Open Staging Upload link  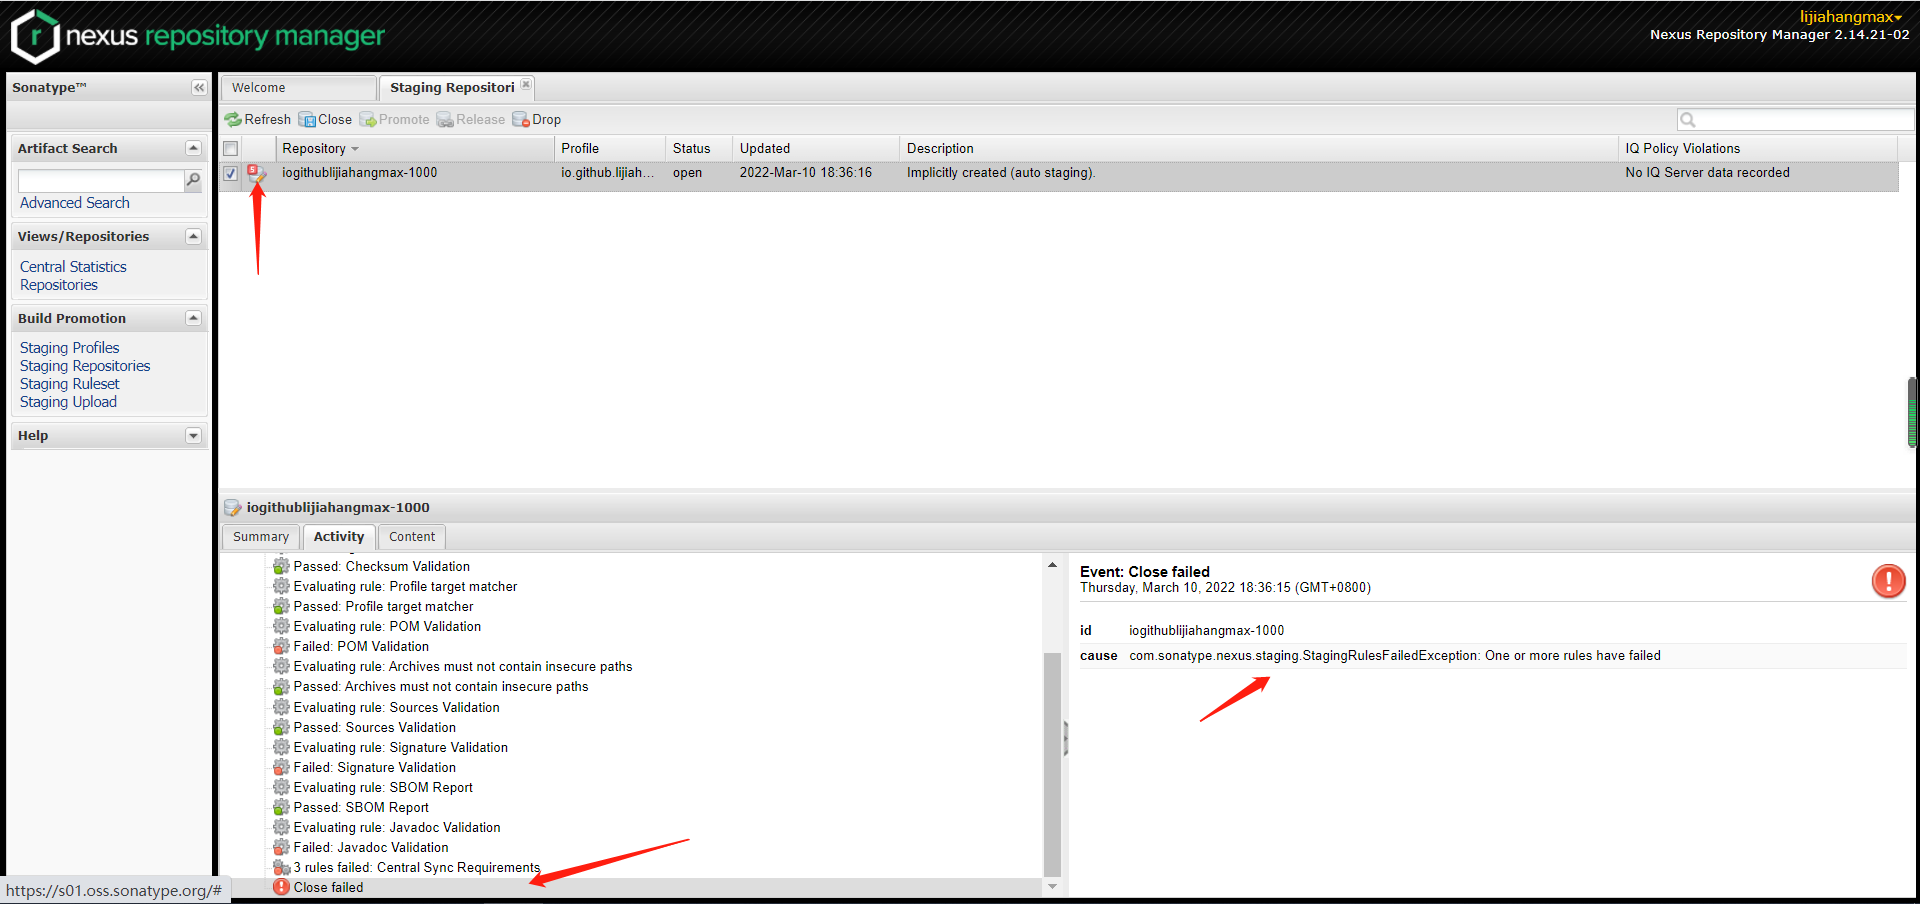pyautogui.click(x=68, y=402)
